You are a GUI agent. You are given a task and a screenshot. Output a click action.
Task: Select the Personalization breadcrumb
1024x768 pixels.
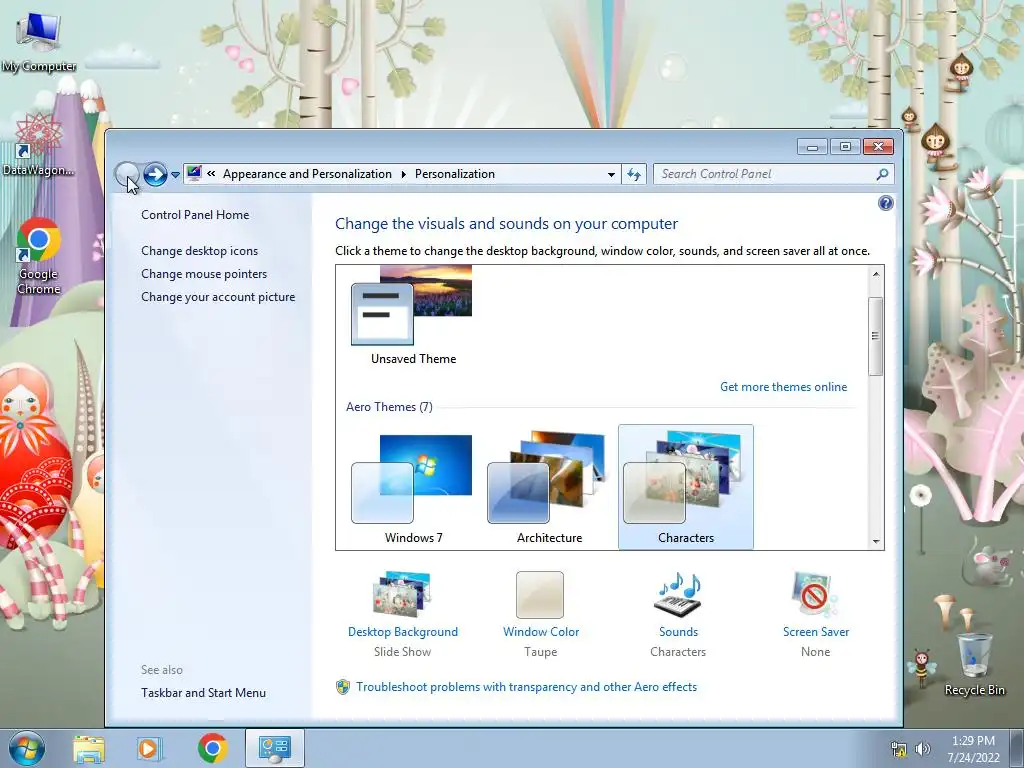pyautogui.click(x=455, y=174)
